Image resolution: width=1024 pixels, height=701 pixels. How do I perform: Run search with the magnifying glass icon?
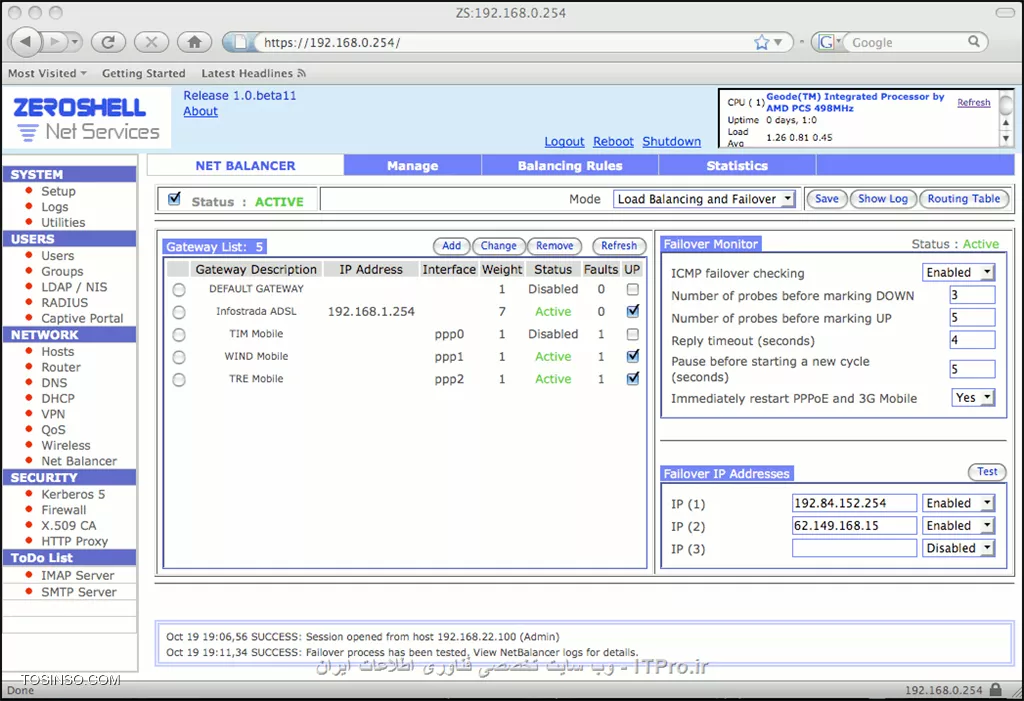pyautogui.click(x=974, y=42)
